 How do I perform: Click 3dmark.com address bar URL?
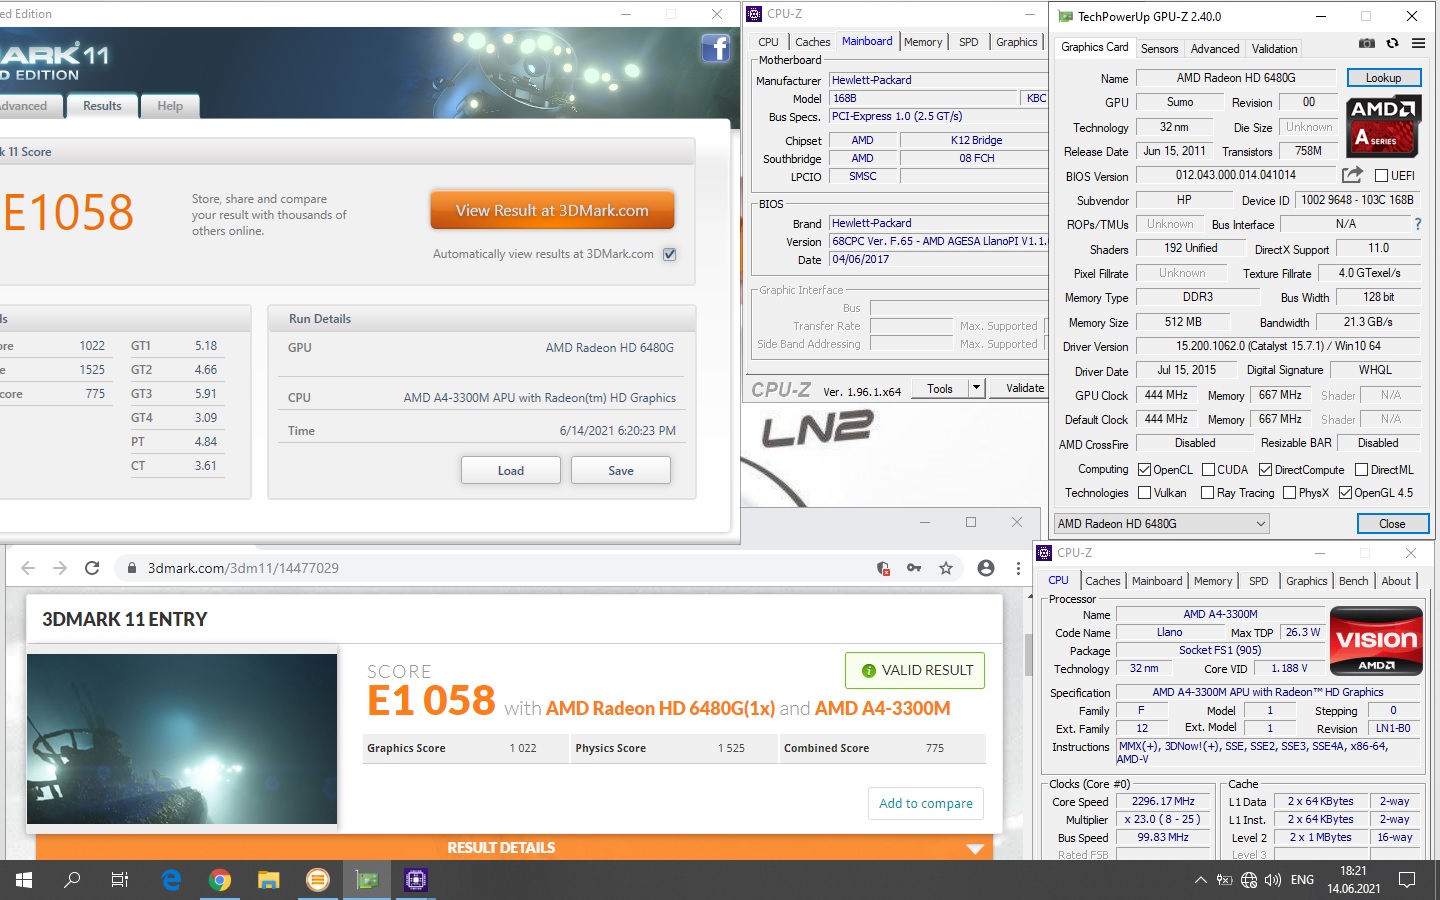243,568
